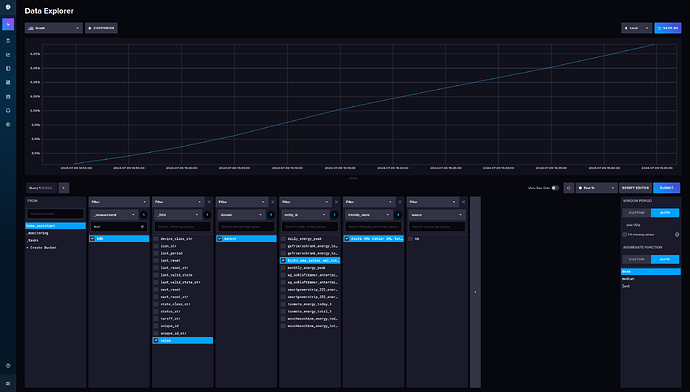This screenshot has width=690, height=392.
Task: Click the line-chart icon in the left sidebar
Action: pyautogui.click(x=8, y=55)
